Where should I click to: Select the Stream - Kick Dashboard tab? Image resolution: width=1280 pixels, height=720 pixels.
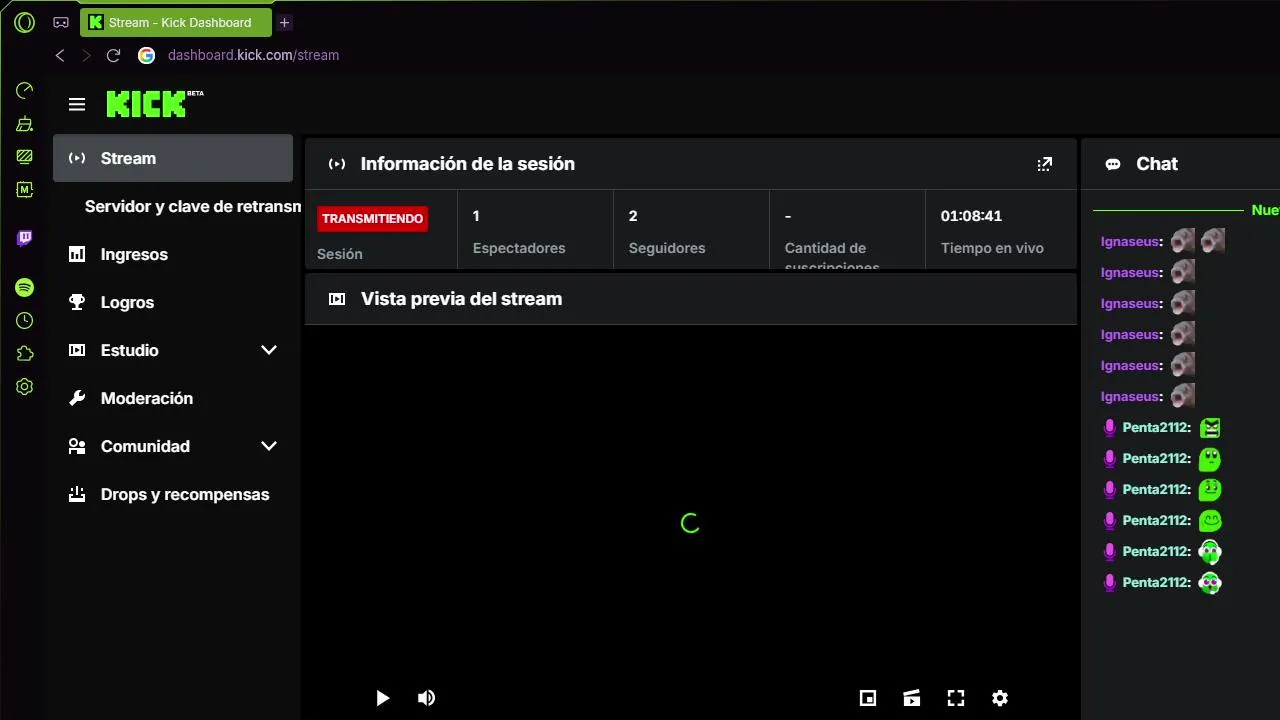tap(176, 22)
